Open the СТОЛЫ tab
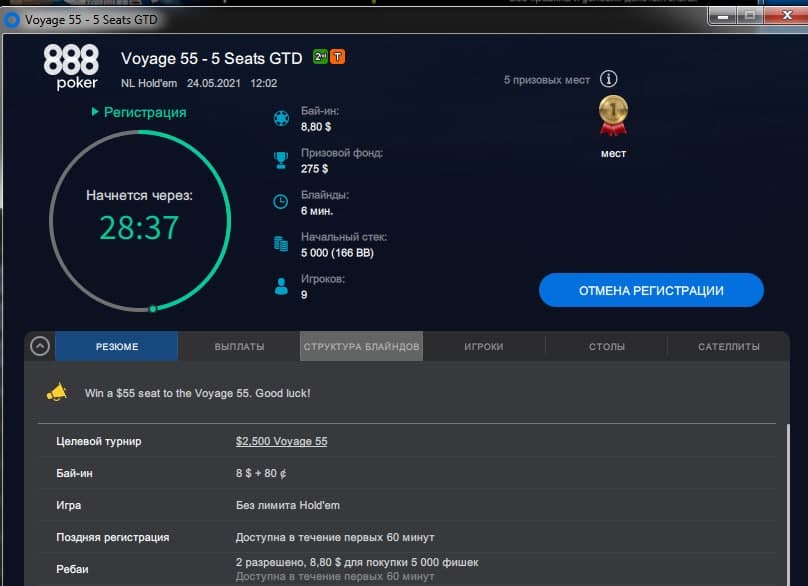Image resolution: width=808 pixels, height=586 pixels. coord(607,346)
